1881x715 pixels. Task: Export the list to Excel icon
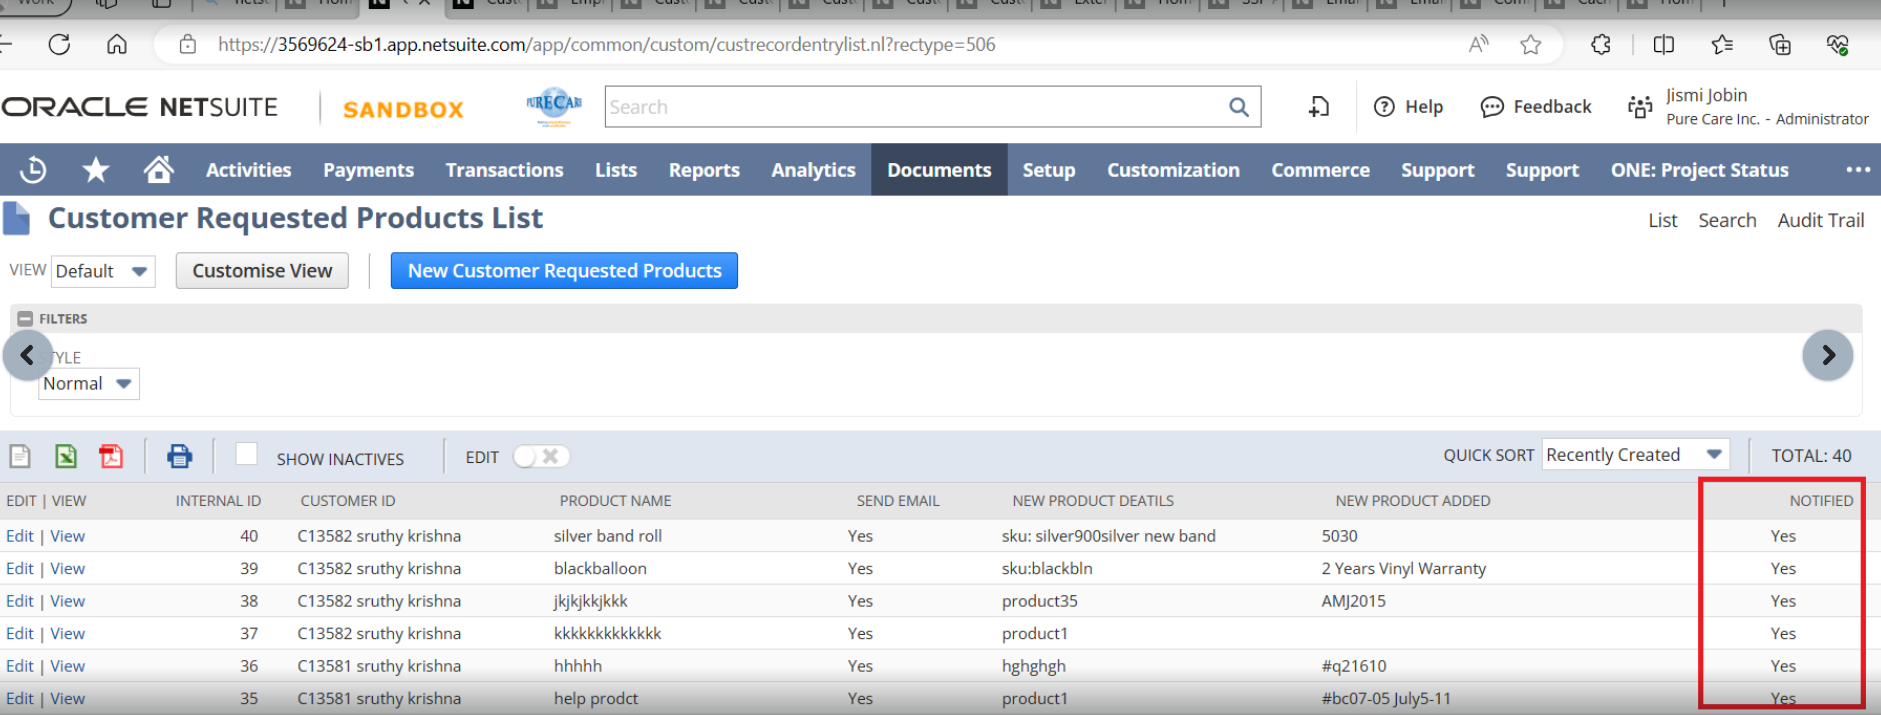click(66, 457)
